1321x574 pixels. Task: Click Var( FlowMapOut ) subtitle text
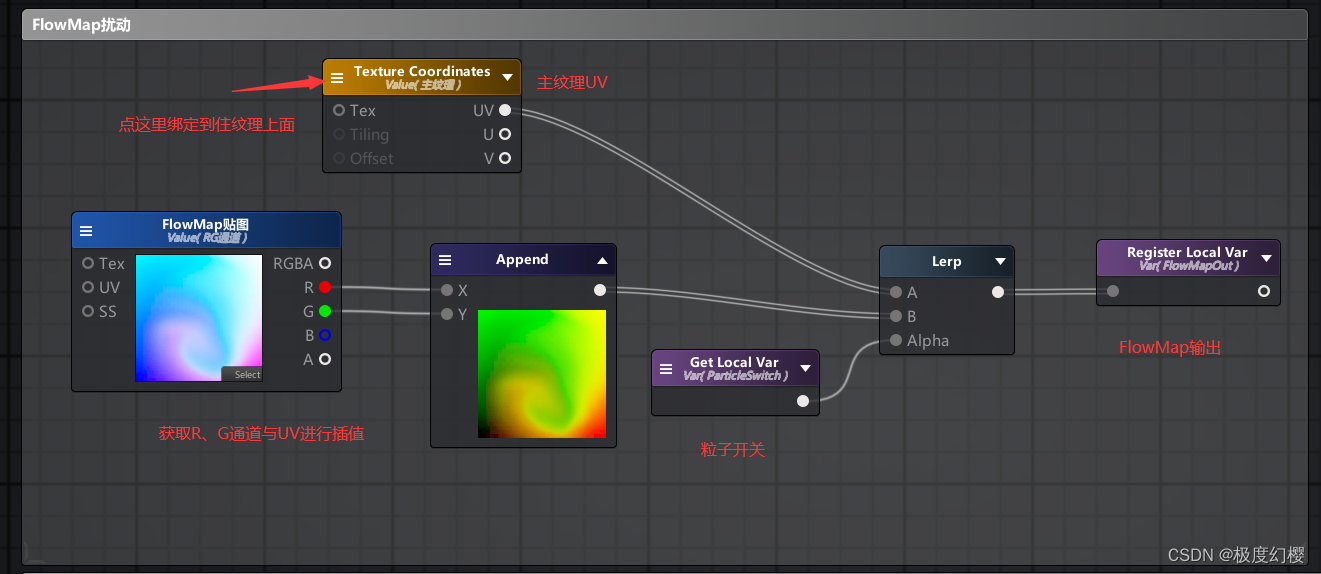pyautogui.click(x=1187, y=266)
